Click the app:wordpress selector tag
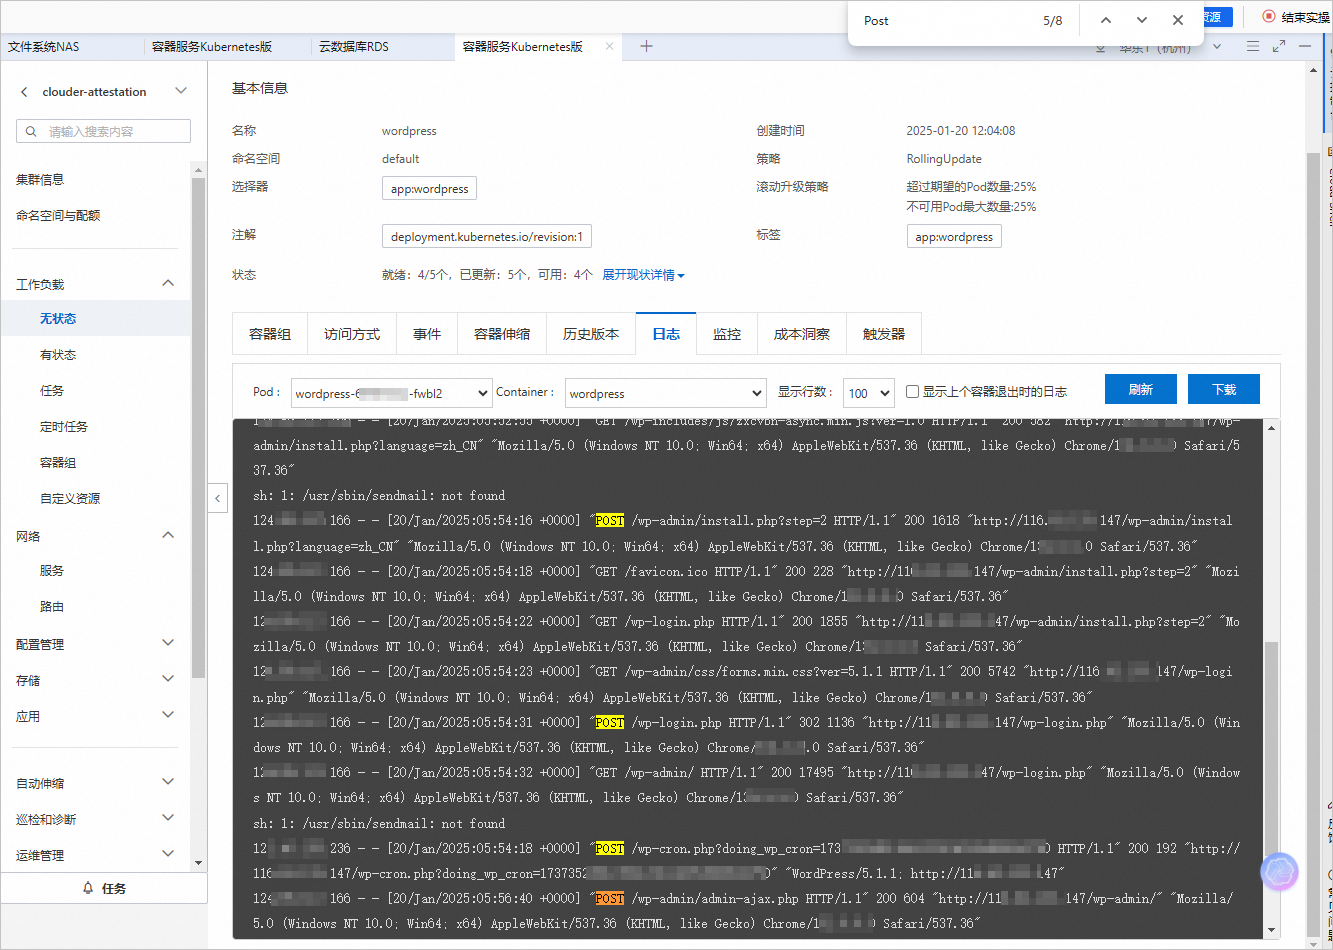 (x=429, y=189)
